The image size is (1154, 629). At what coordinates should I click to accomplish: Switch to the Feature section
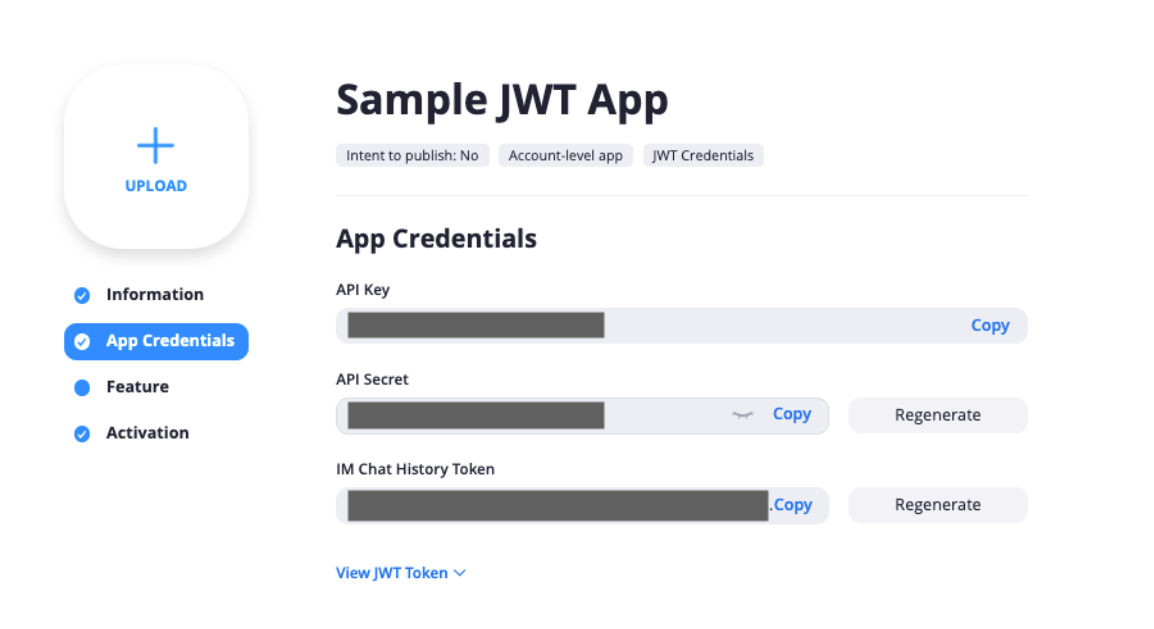pyautogui.click(x=137, y=387)
